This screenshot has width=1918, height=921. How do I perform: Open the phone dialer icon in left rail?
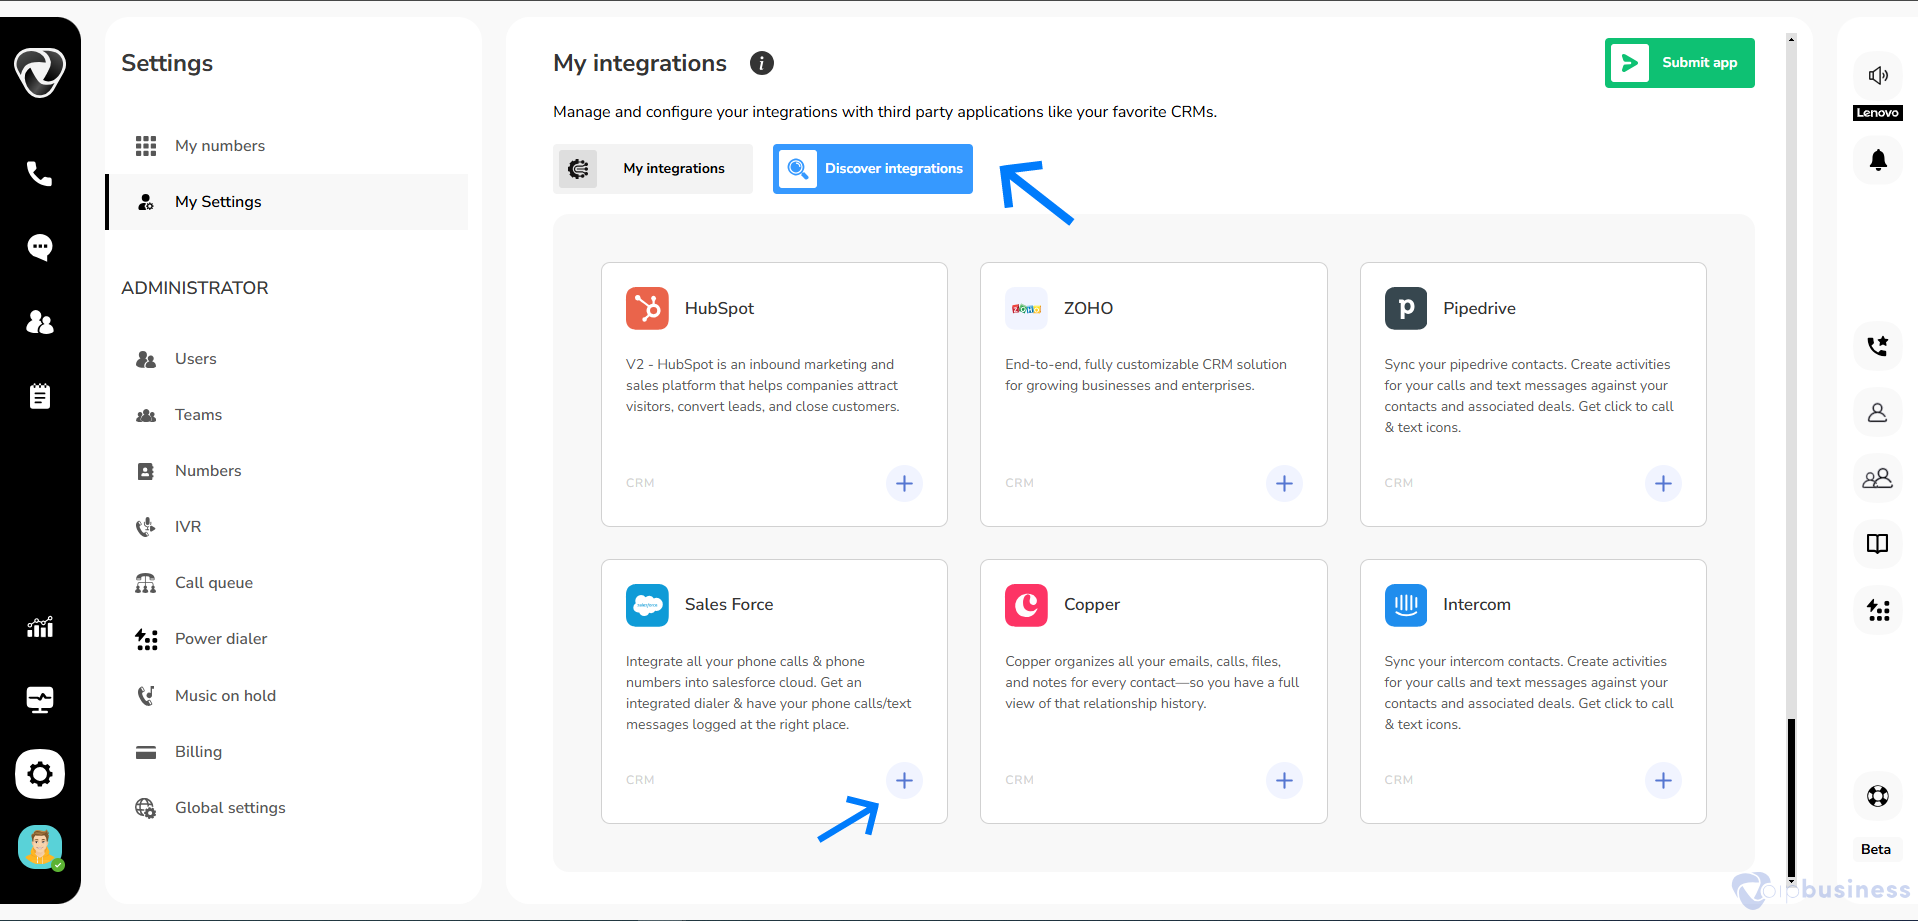pos(39,174)
